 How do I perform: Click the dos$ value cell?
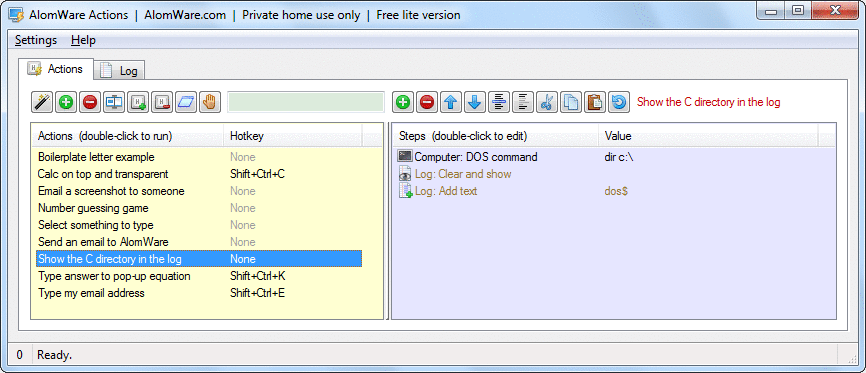click(616, 191)
